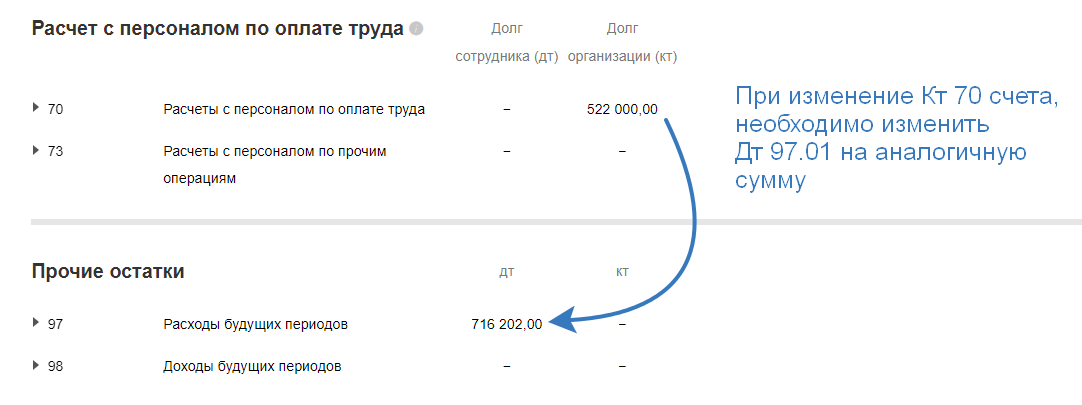The image size is (1082, 405).
Task: Click the 'Долг сотрудника (дт)' column header
Action: (x=506, y=43)
